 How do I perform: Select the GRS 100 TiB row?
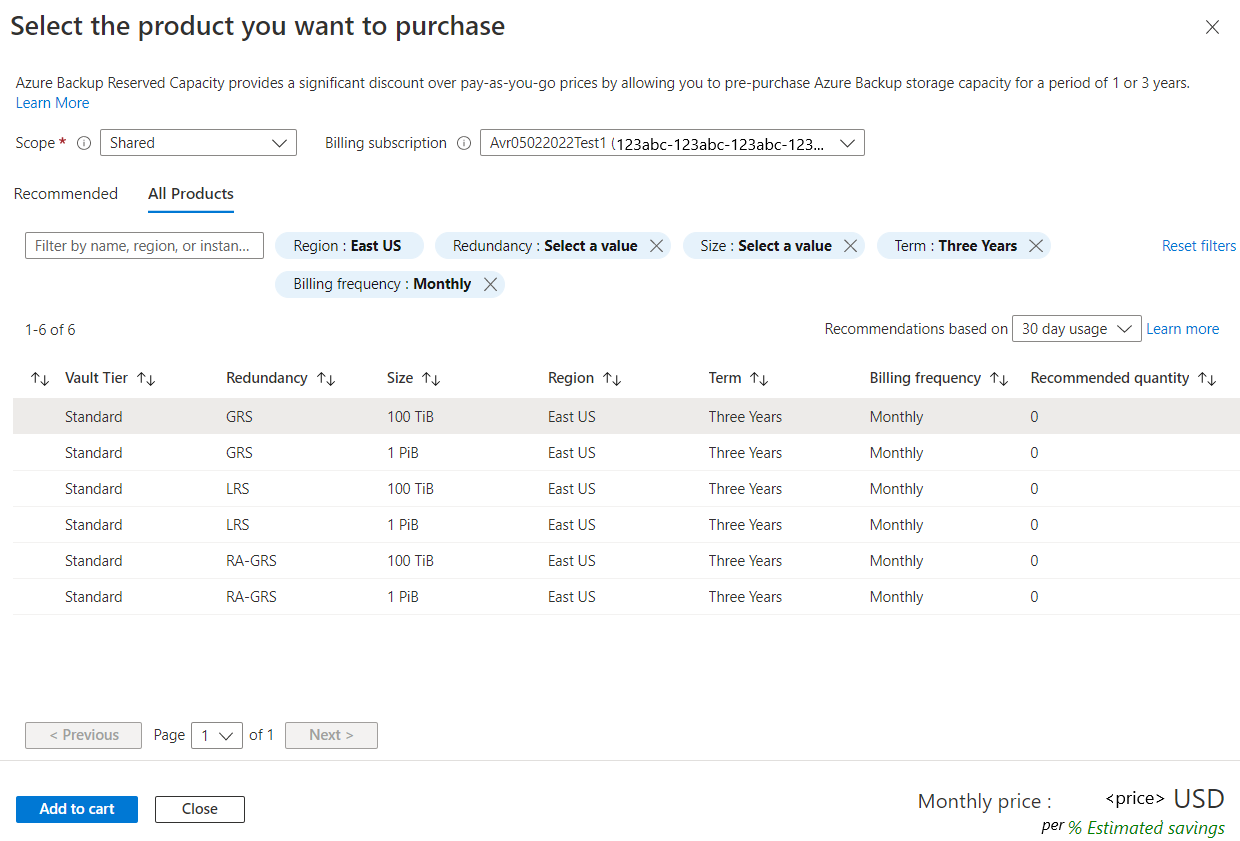[x=626, y=417]
